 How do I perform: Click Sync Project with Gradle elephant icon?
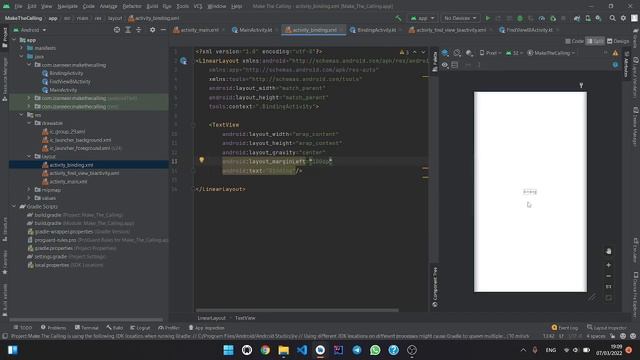[577, 18]
